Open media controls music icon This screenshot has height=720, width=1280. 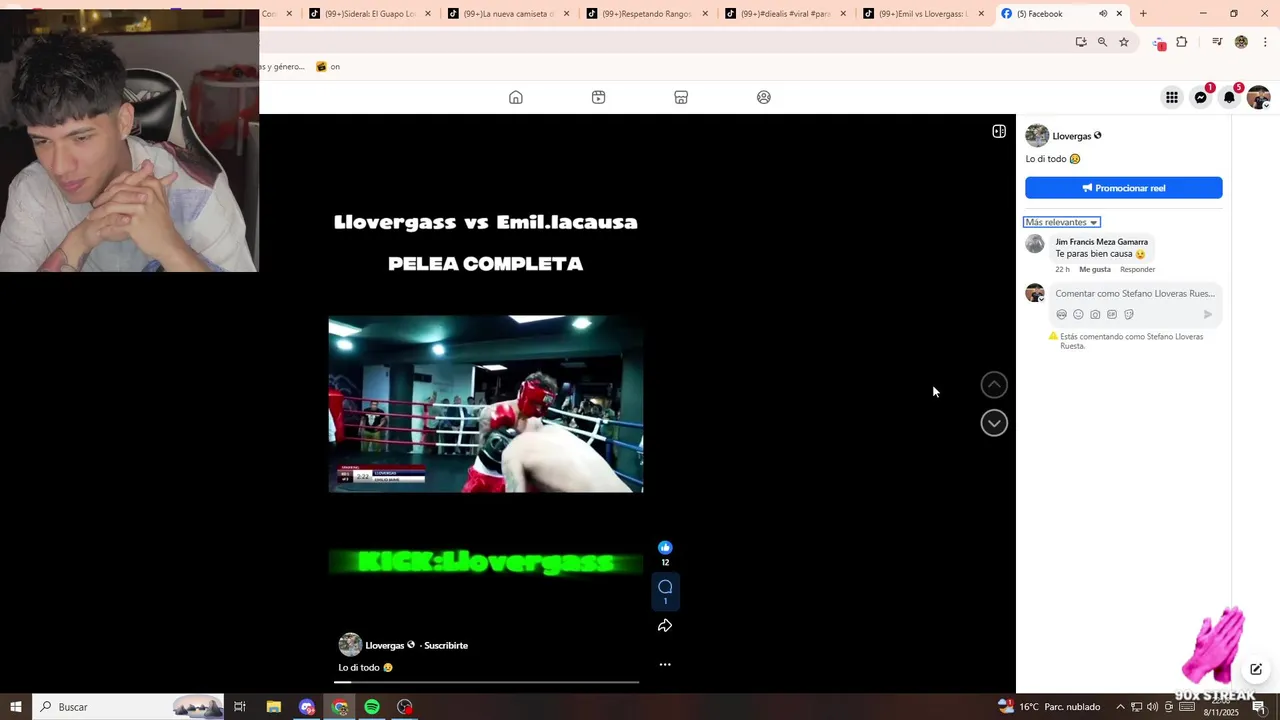click(x=1217, y=42)
